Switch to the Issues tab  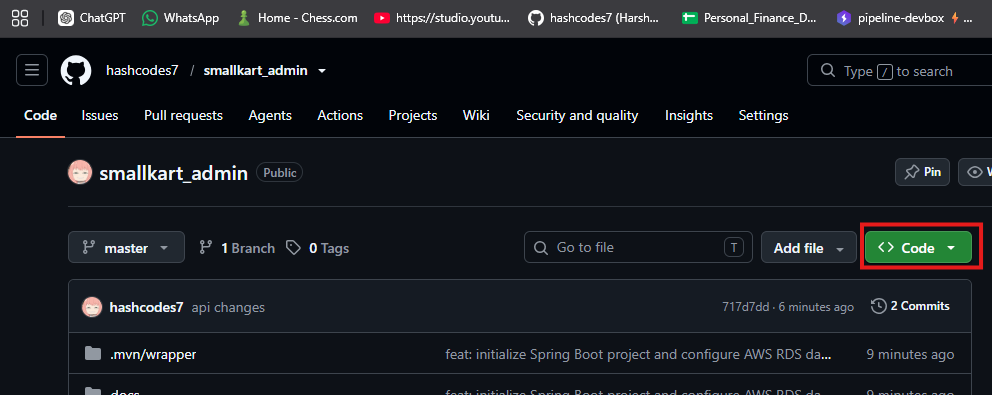pyautogui.click(x=100, y=116)
